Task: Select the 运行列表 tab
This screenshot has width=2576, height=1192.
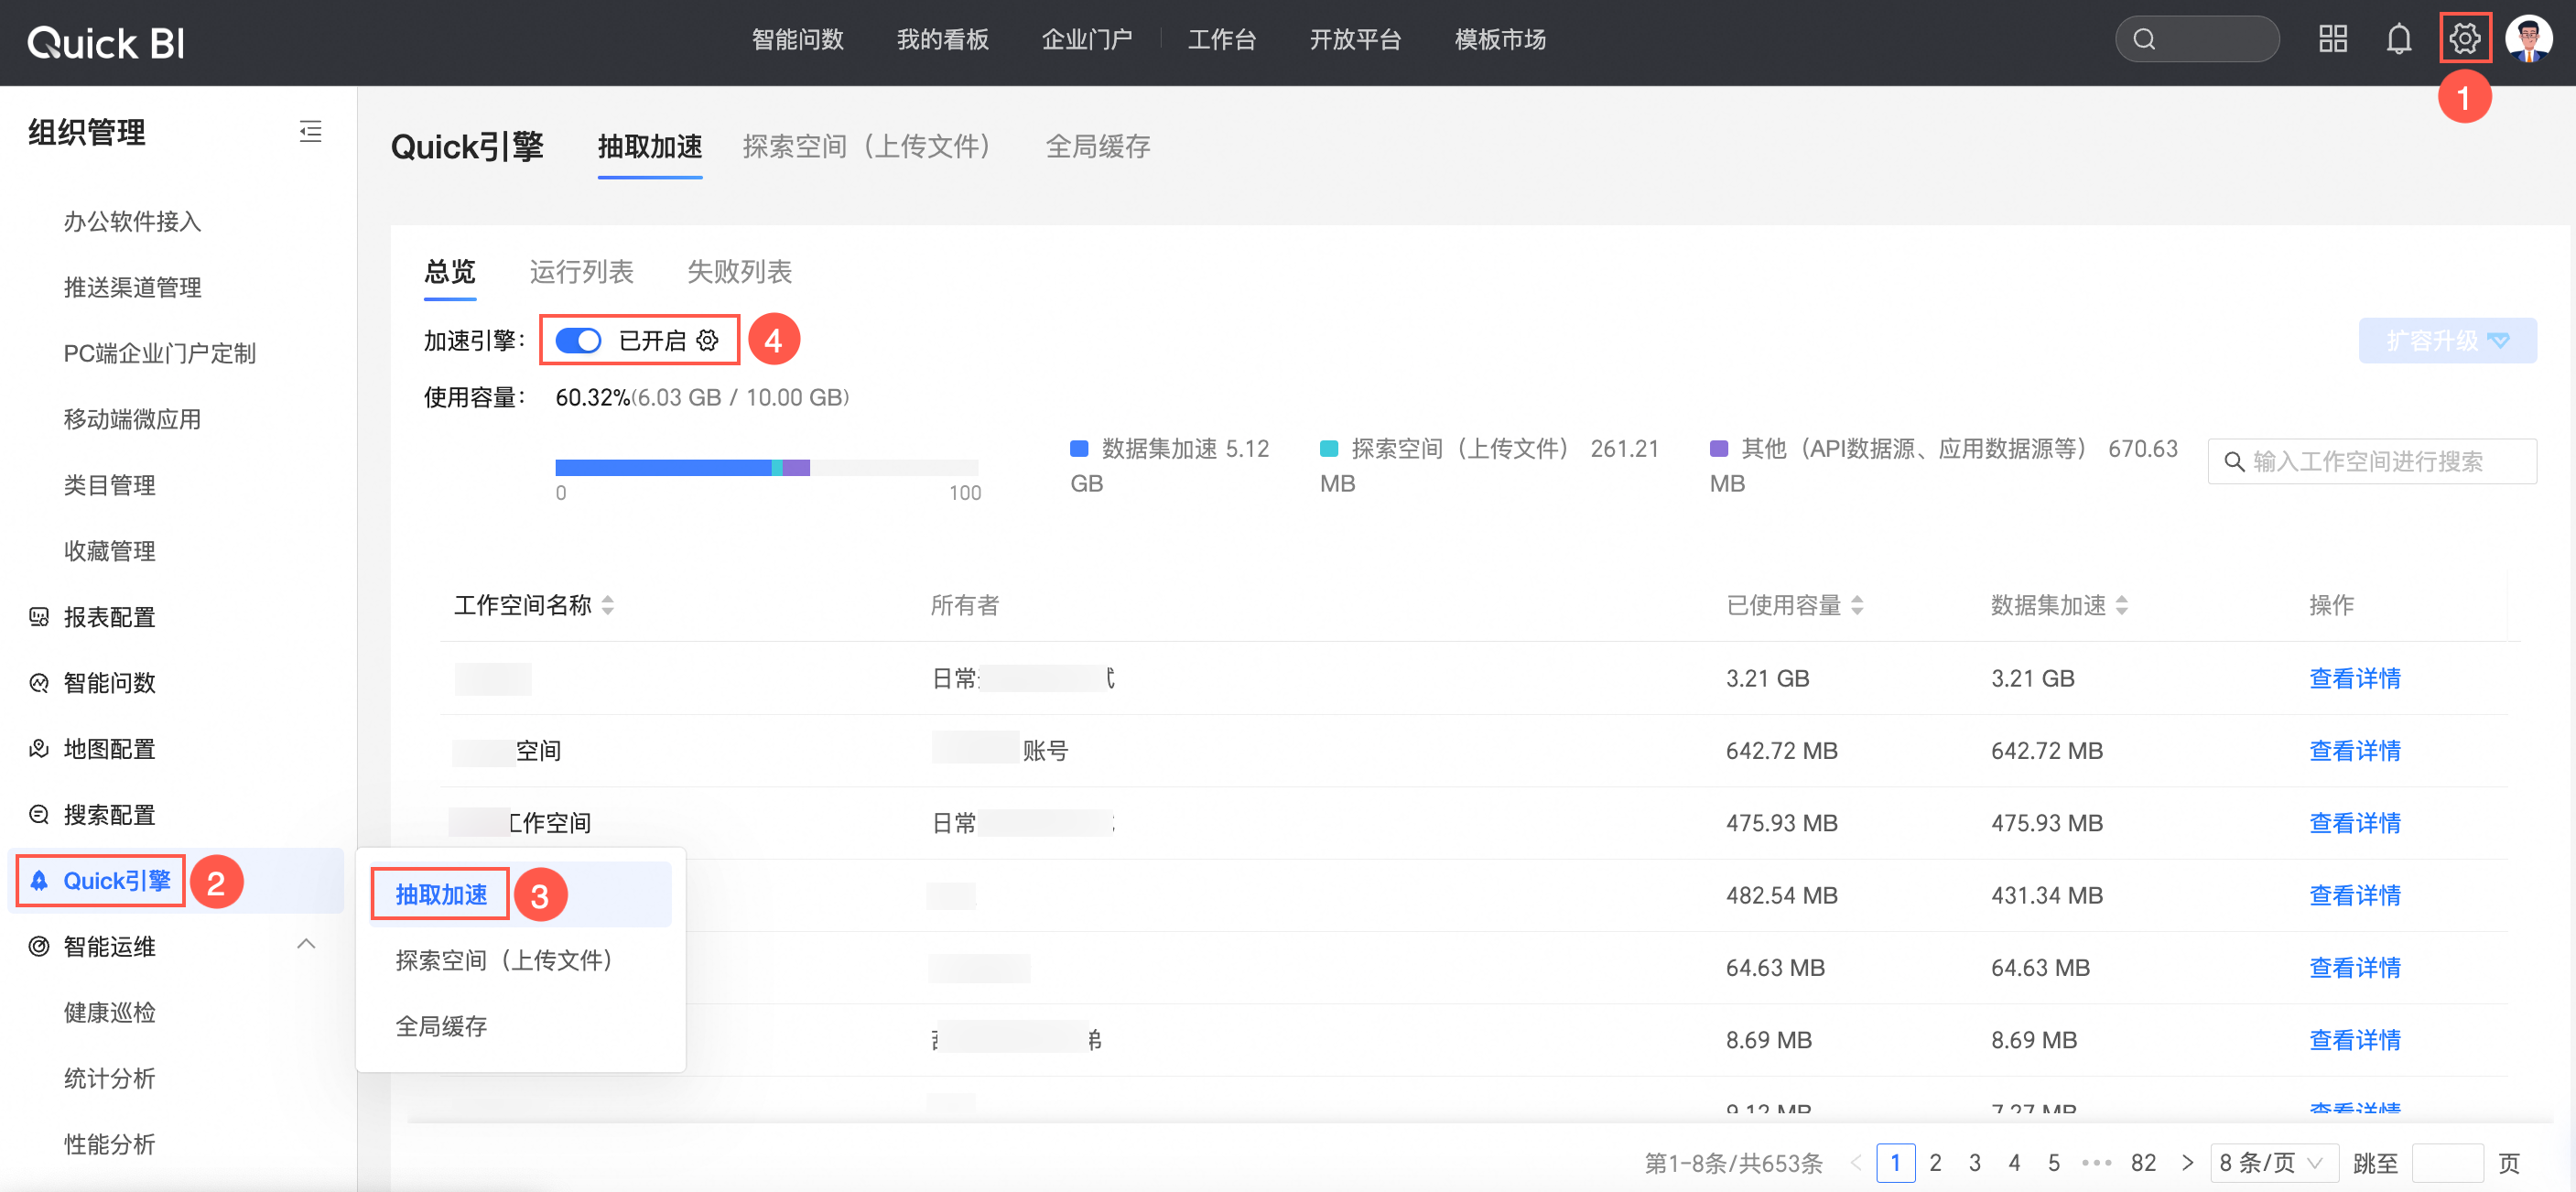Action: coord(581,271)
